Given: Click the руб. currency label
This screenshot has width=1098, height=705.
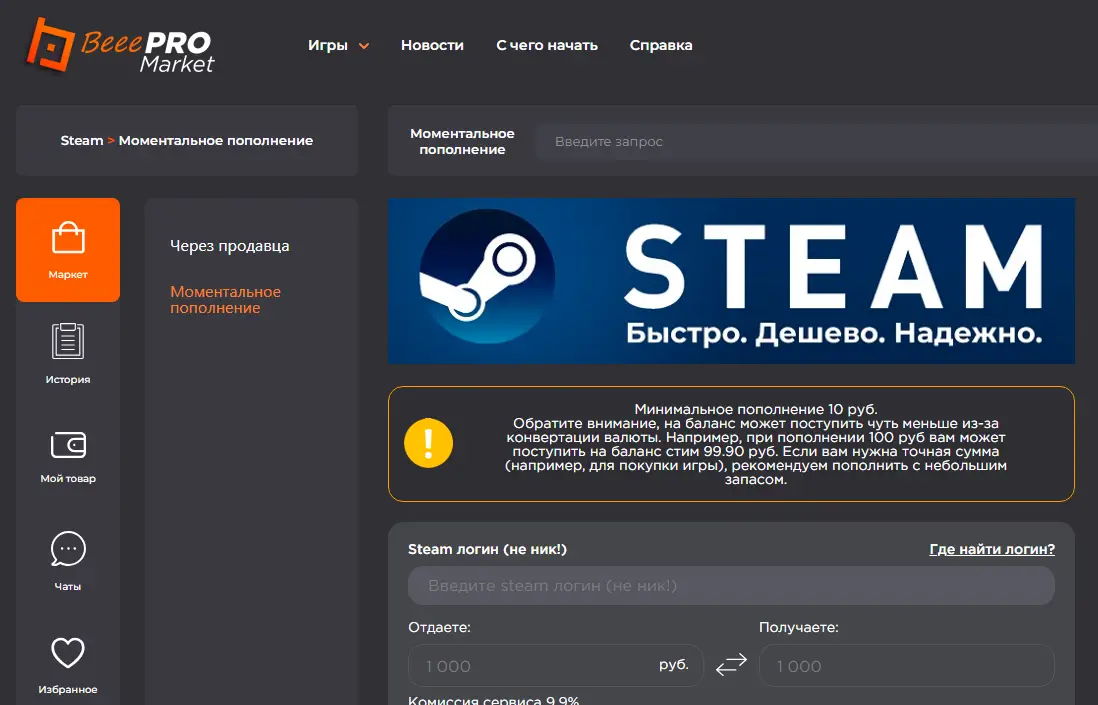Looking at the screenshot, I should point(674,665).
